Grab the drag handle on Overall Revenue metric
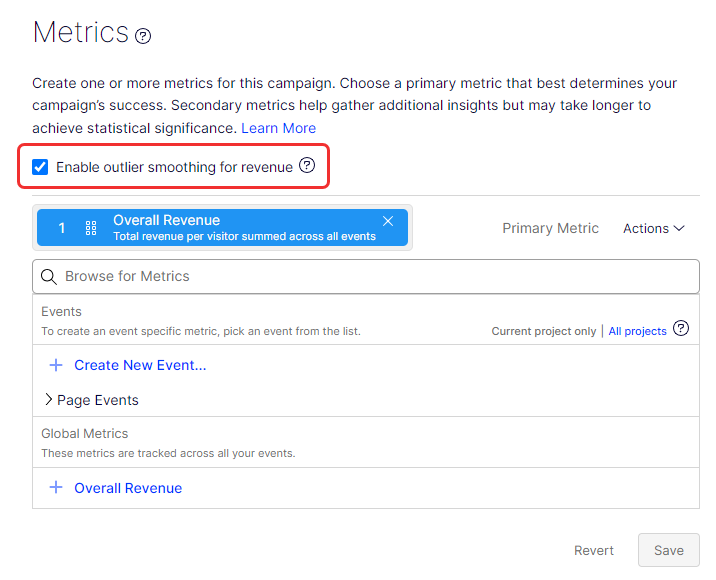Screen dimensions: 716x580 click(x=91, y=228)
